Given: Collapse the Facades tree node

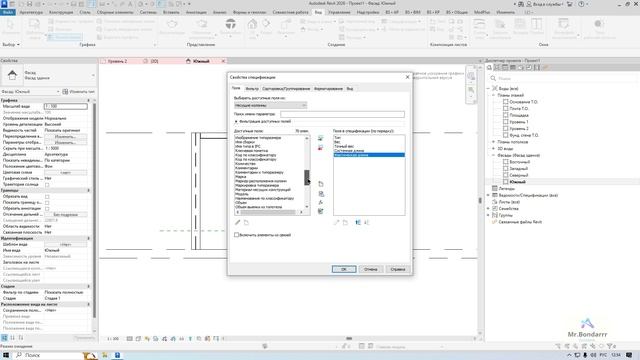Looking at the screenshot, I should 493,155.
